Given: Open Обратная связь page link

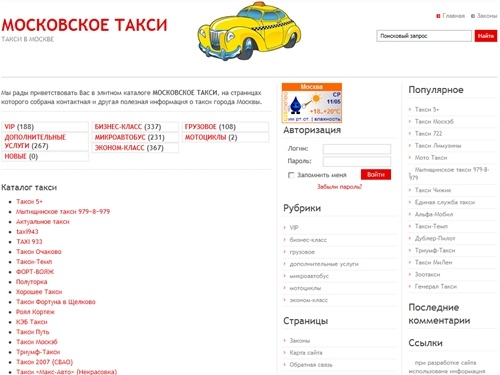Looking at the screenshot, I should tap(311, 365).
